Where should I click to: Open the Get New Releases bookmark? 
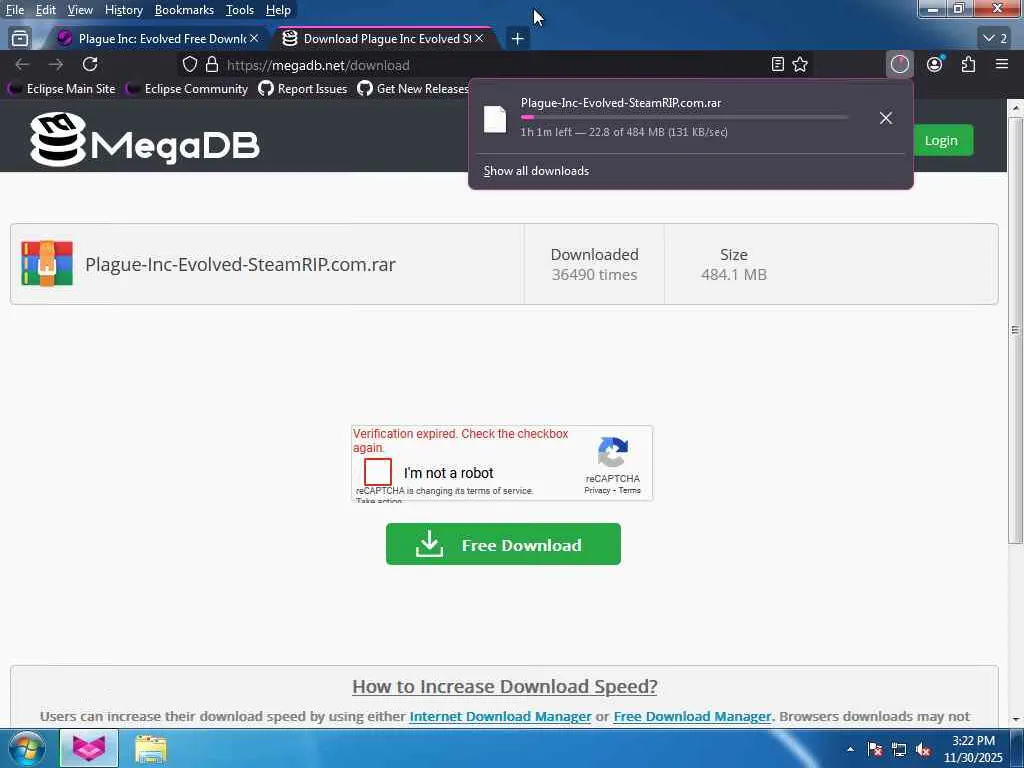click(413, 89)
